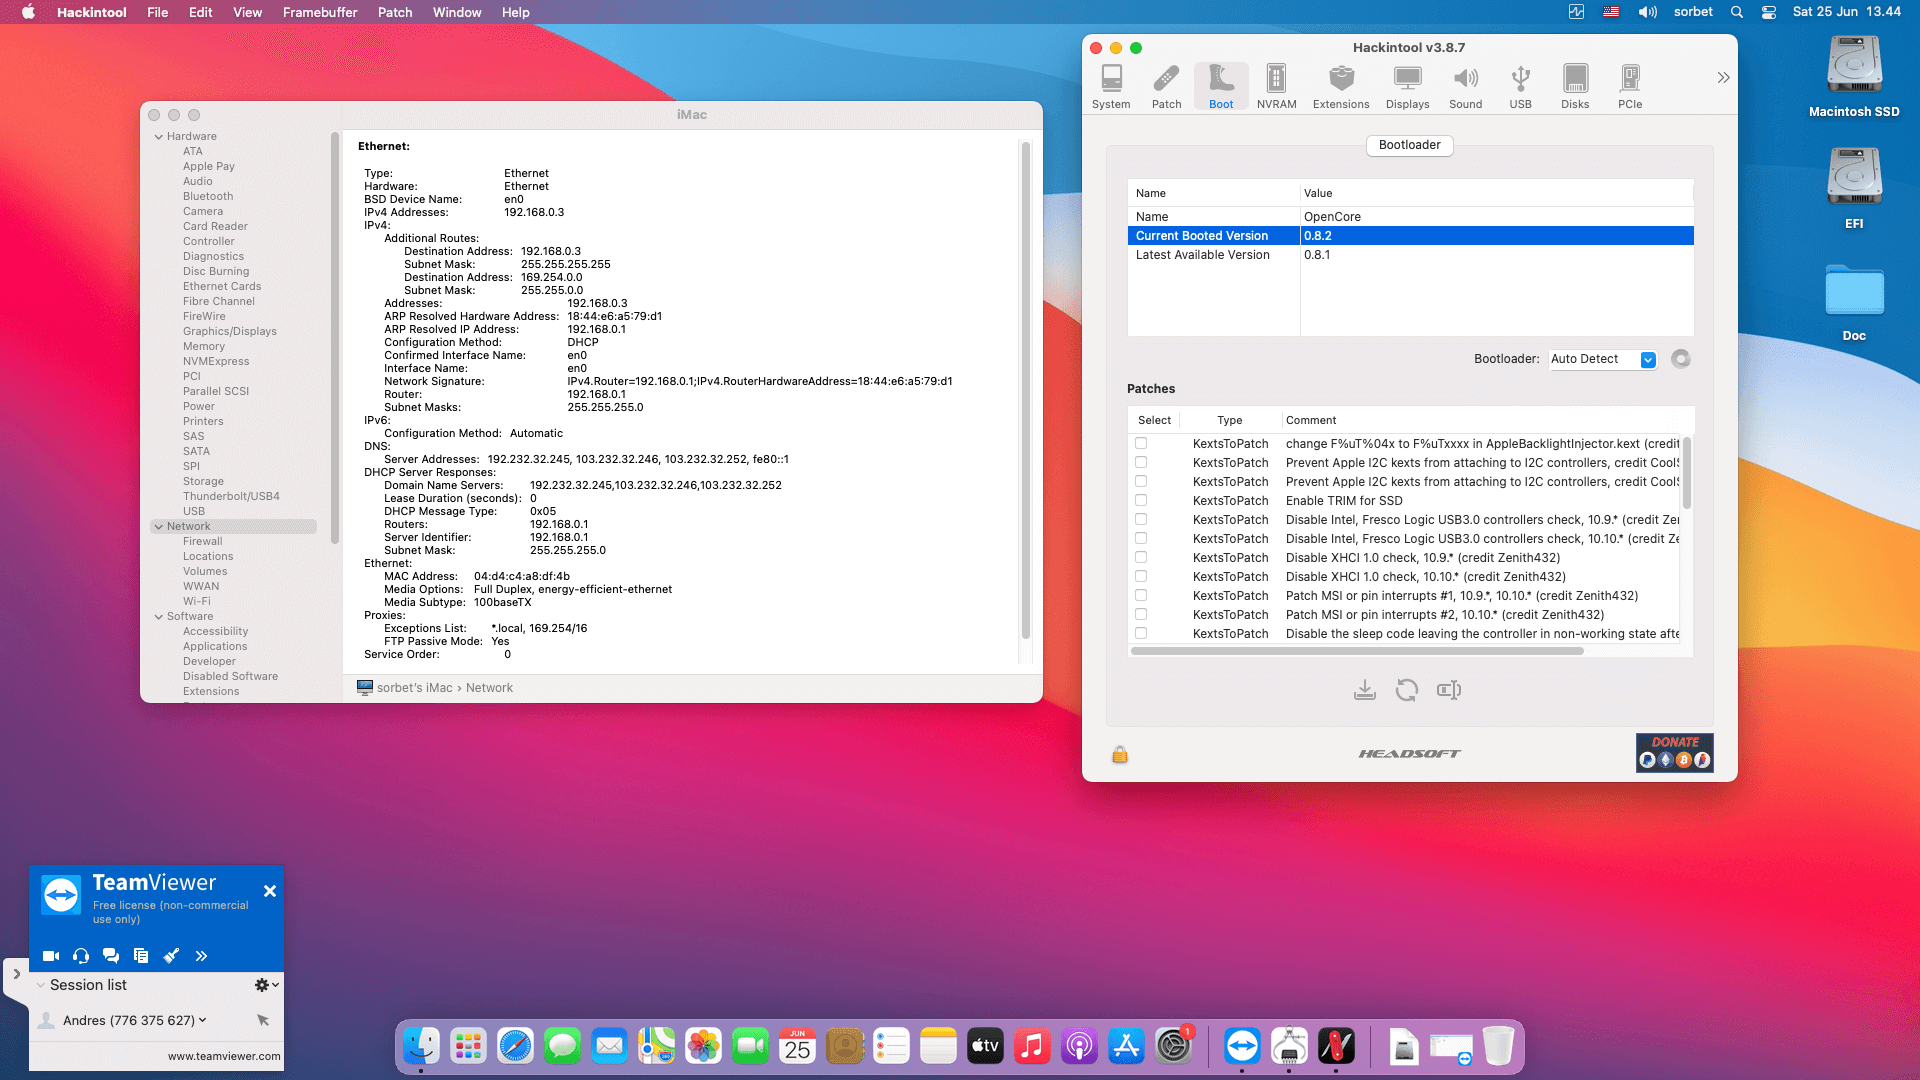Open the Disks toolbar icon
Image resolution: width=1920 pixels, height=1080 pixels.
click(x=1575, y=86)
